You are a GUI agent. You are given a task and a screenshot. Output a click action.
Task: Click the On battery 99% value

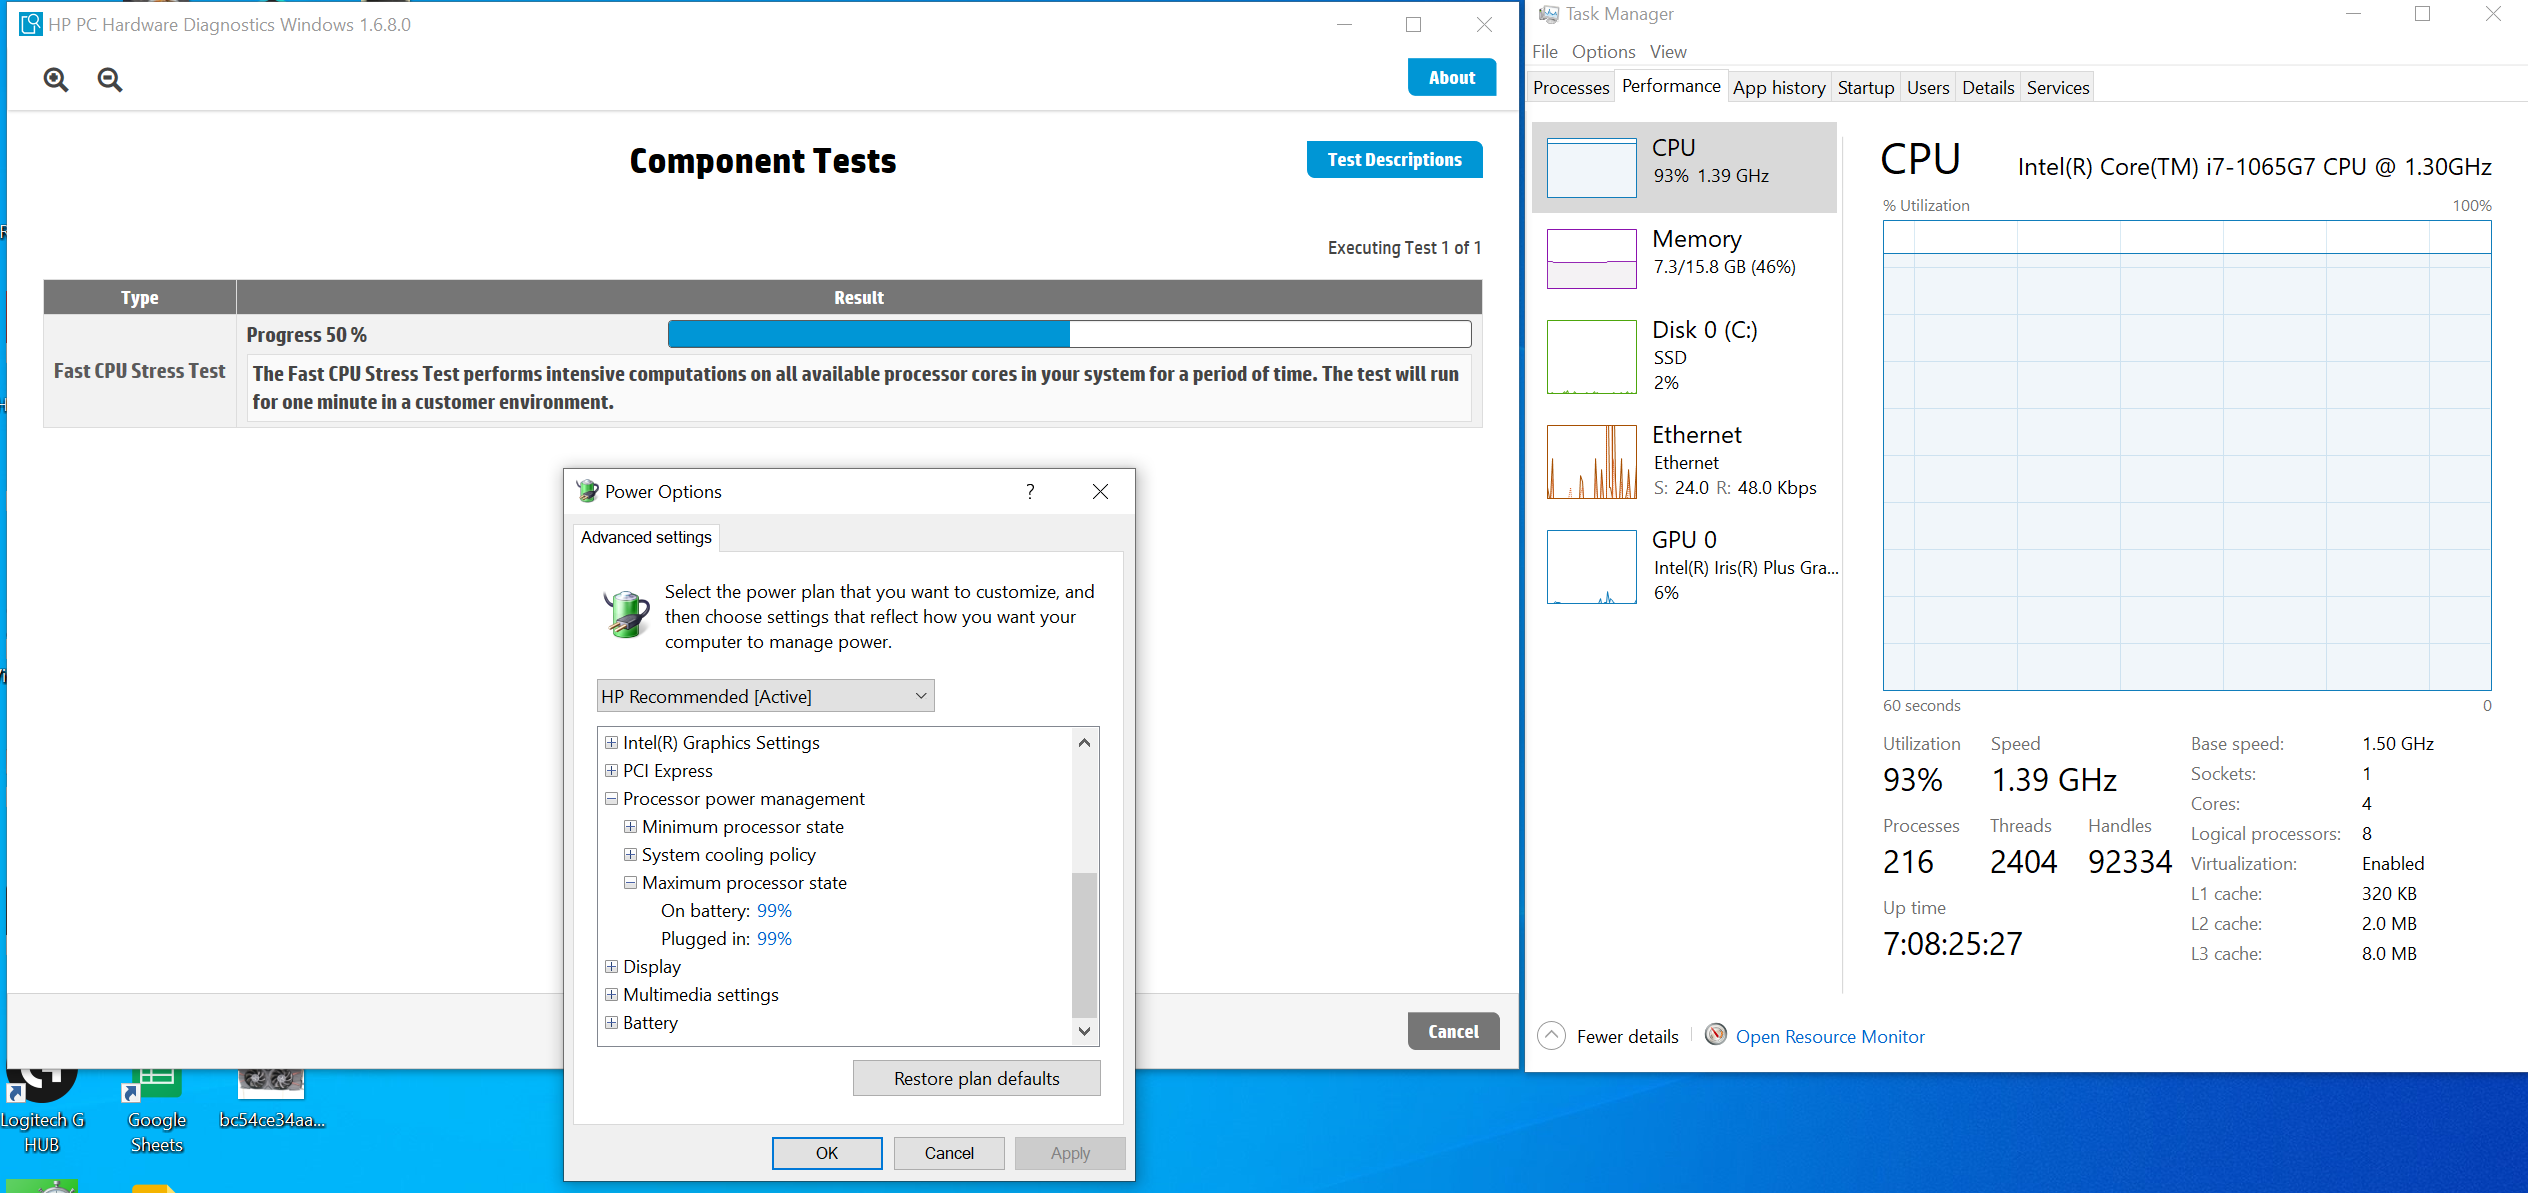point(774,911)
